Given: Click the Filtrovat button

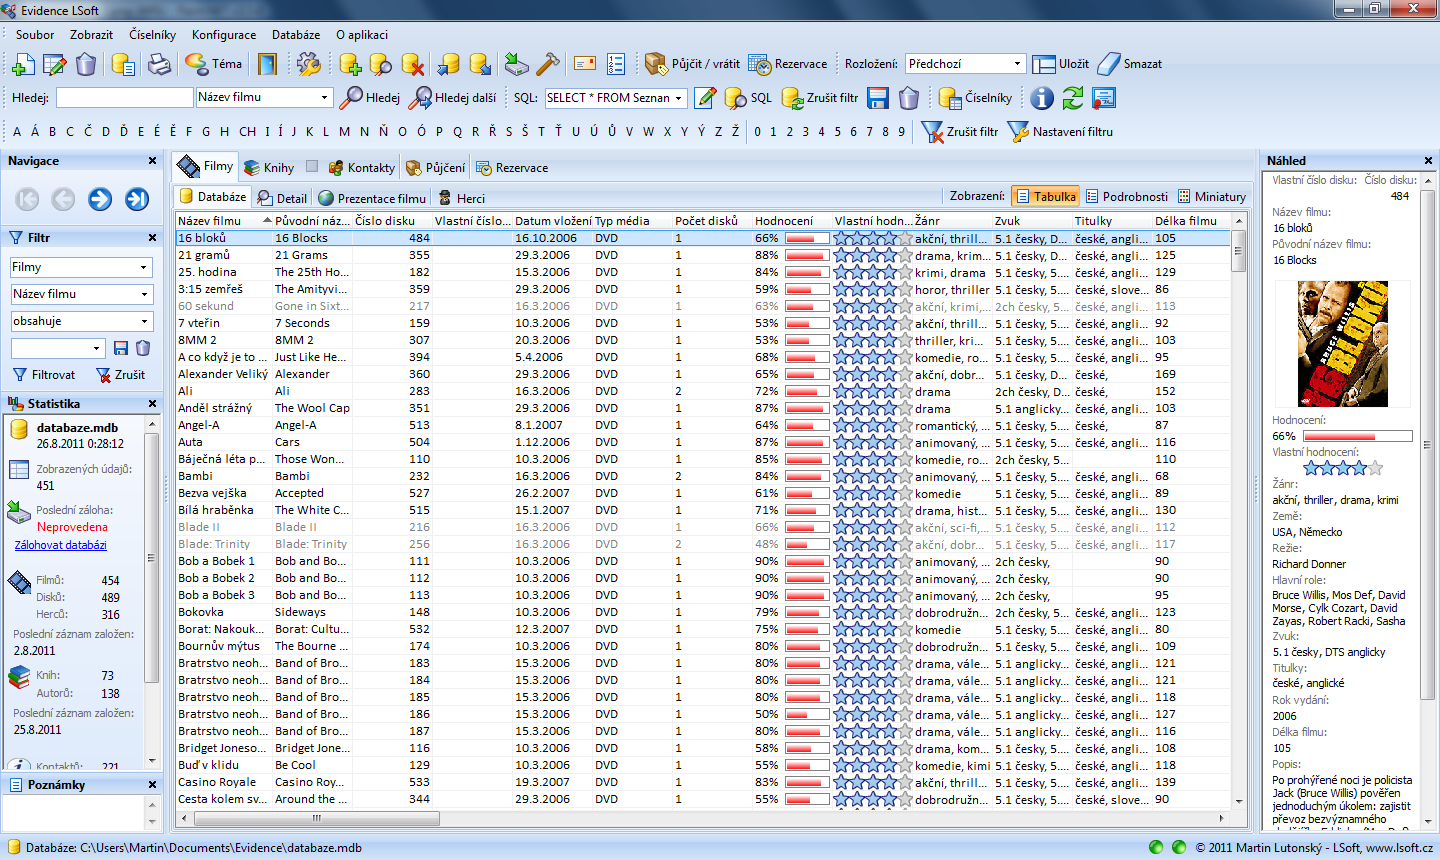Looking at the screenshot, I should (x=44, y=375).
